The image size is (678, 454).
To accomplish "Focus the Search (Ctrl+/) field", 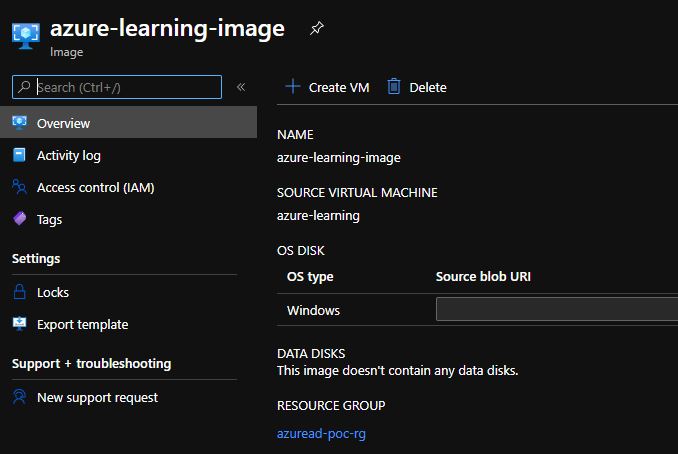I will point(117,87).
